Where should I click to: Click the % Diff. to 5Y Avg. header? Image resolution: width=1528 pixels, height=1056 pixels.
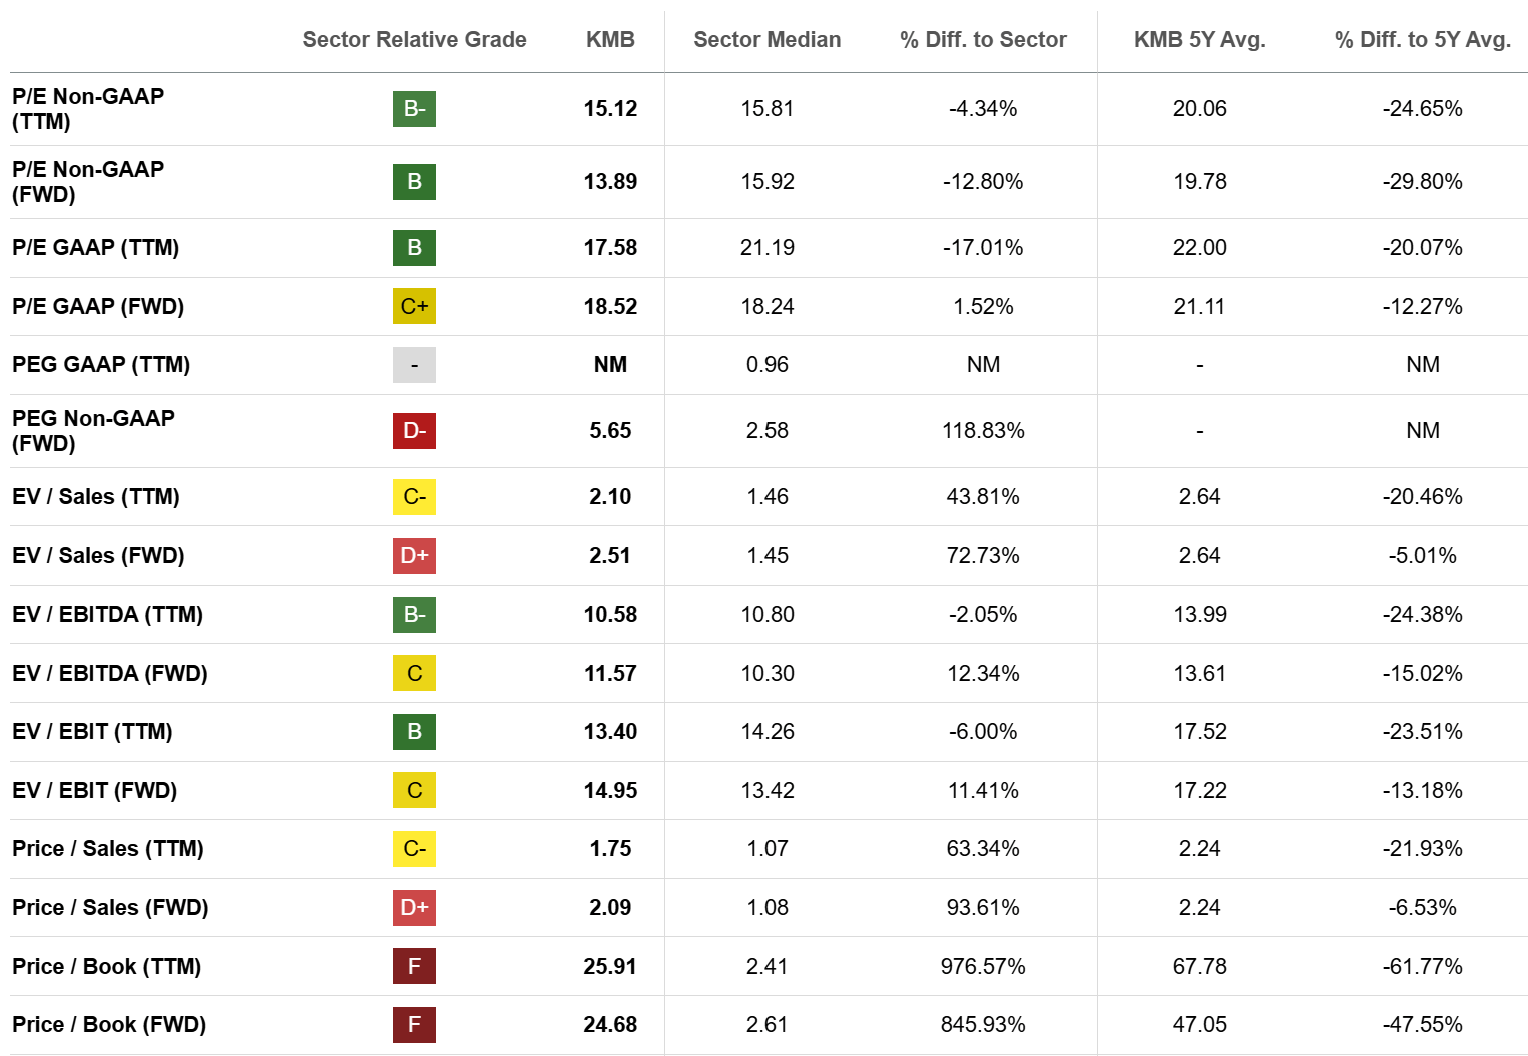tap(1422, 40)
